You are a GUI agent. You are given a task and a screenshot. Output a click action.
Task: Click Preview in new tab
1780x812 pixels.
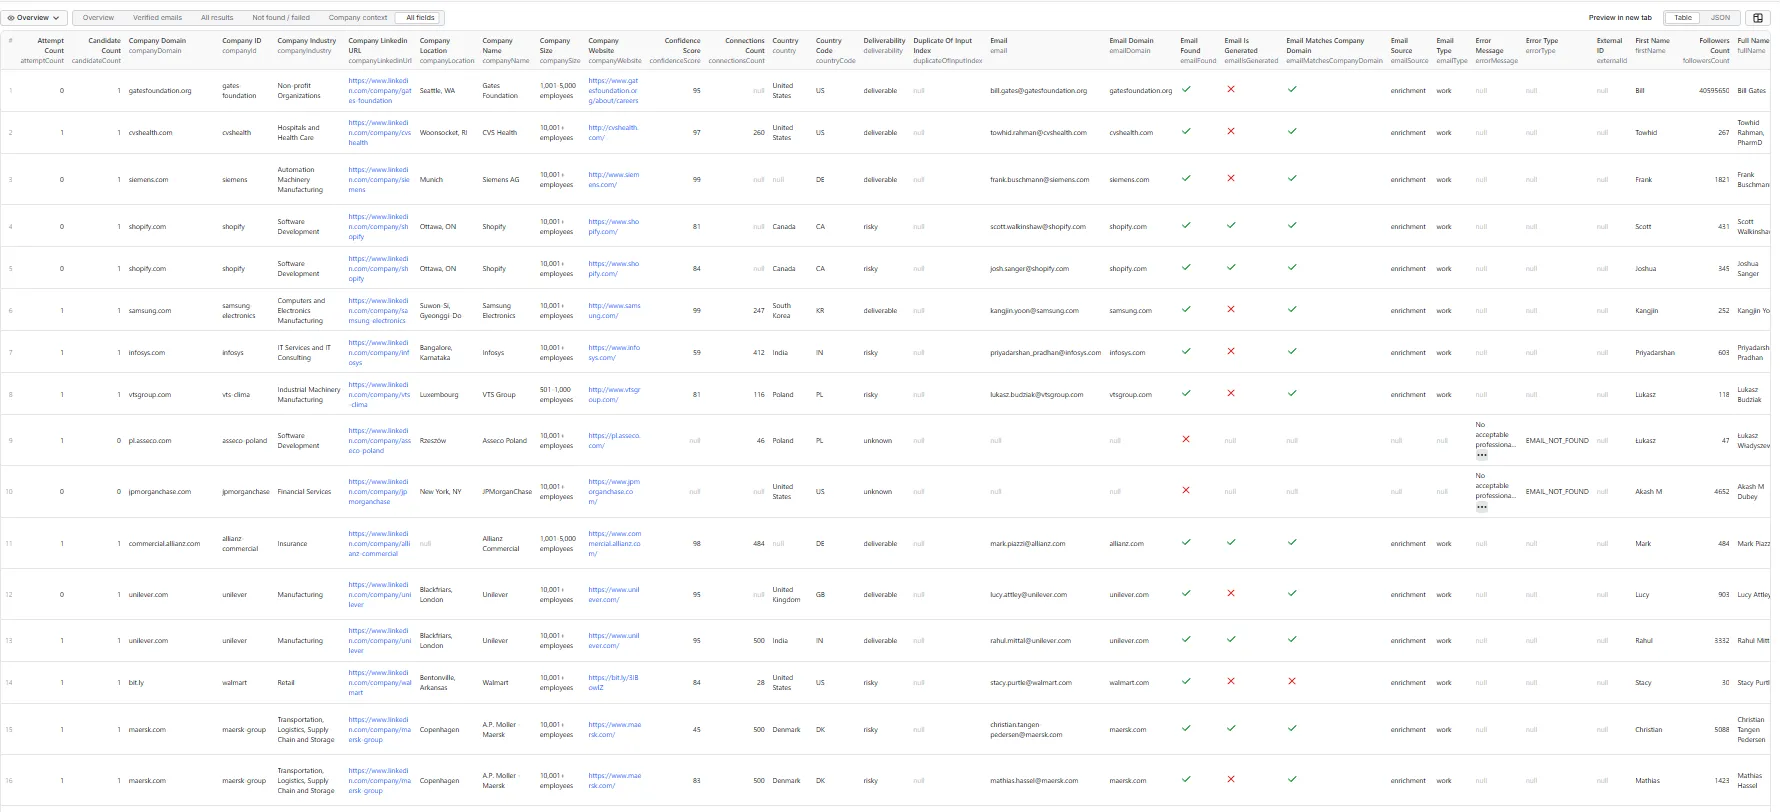[x=1620, y=17]
